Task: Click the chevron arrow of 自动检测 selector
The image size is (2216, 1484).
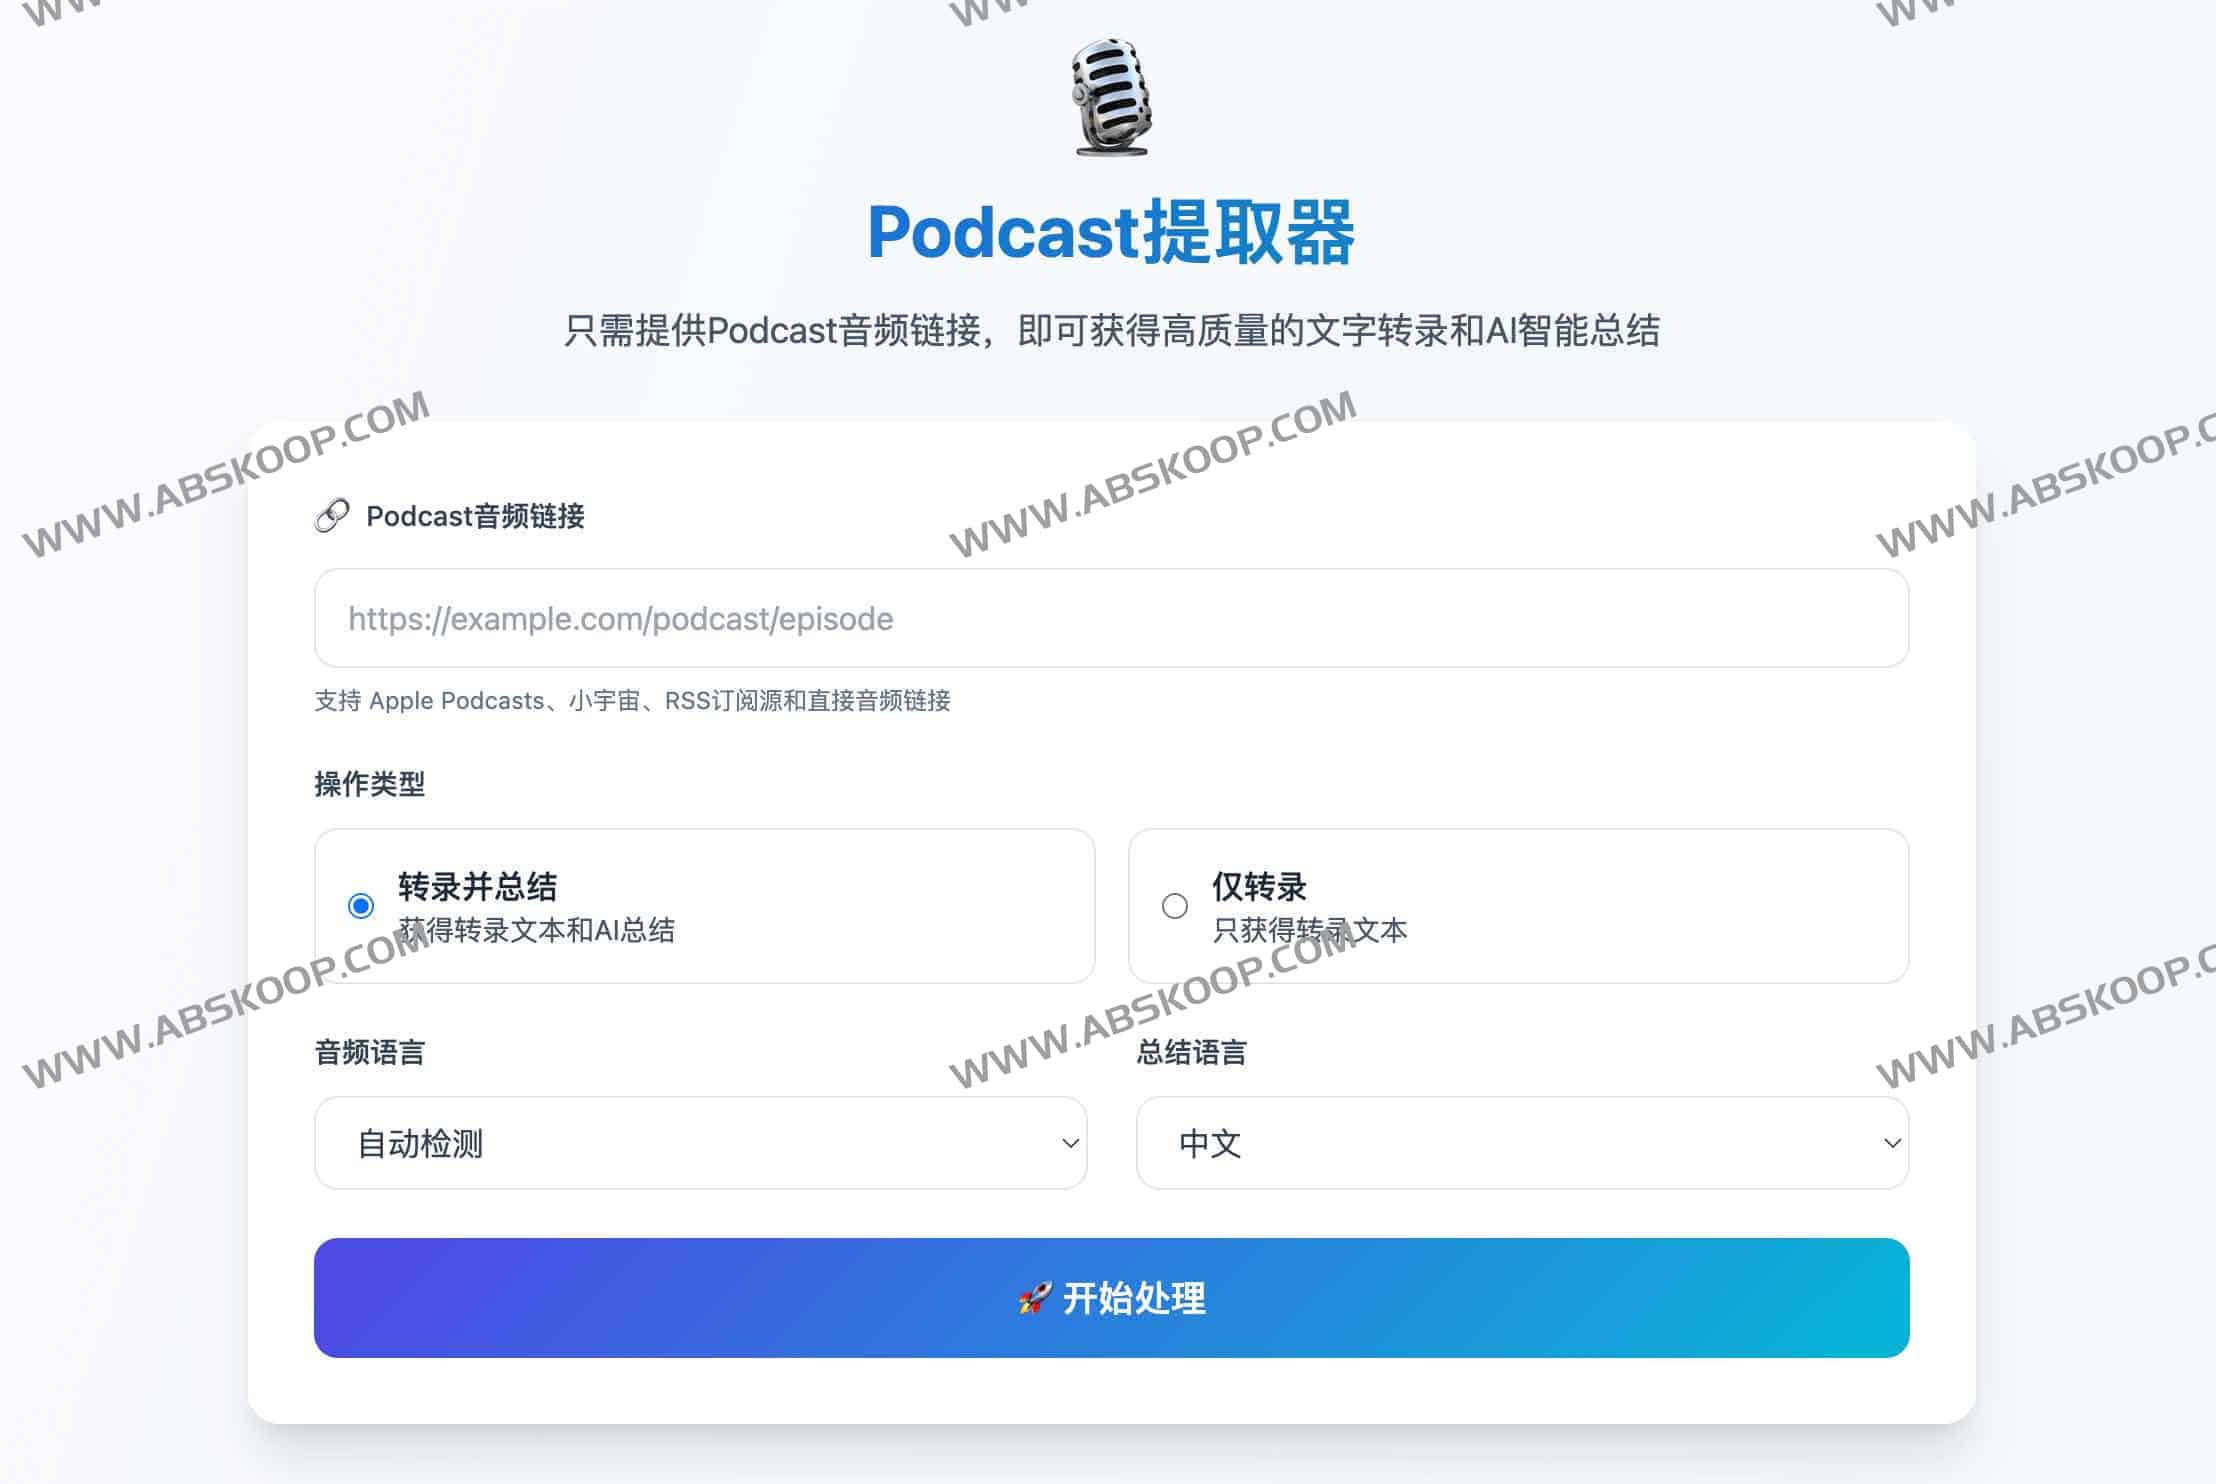Action: (1069, 1143)
